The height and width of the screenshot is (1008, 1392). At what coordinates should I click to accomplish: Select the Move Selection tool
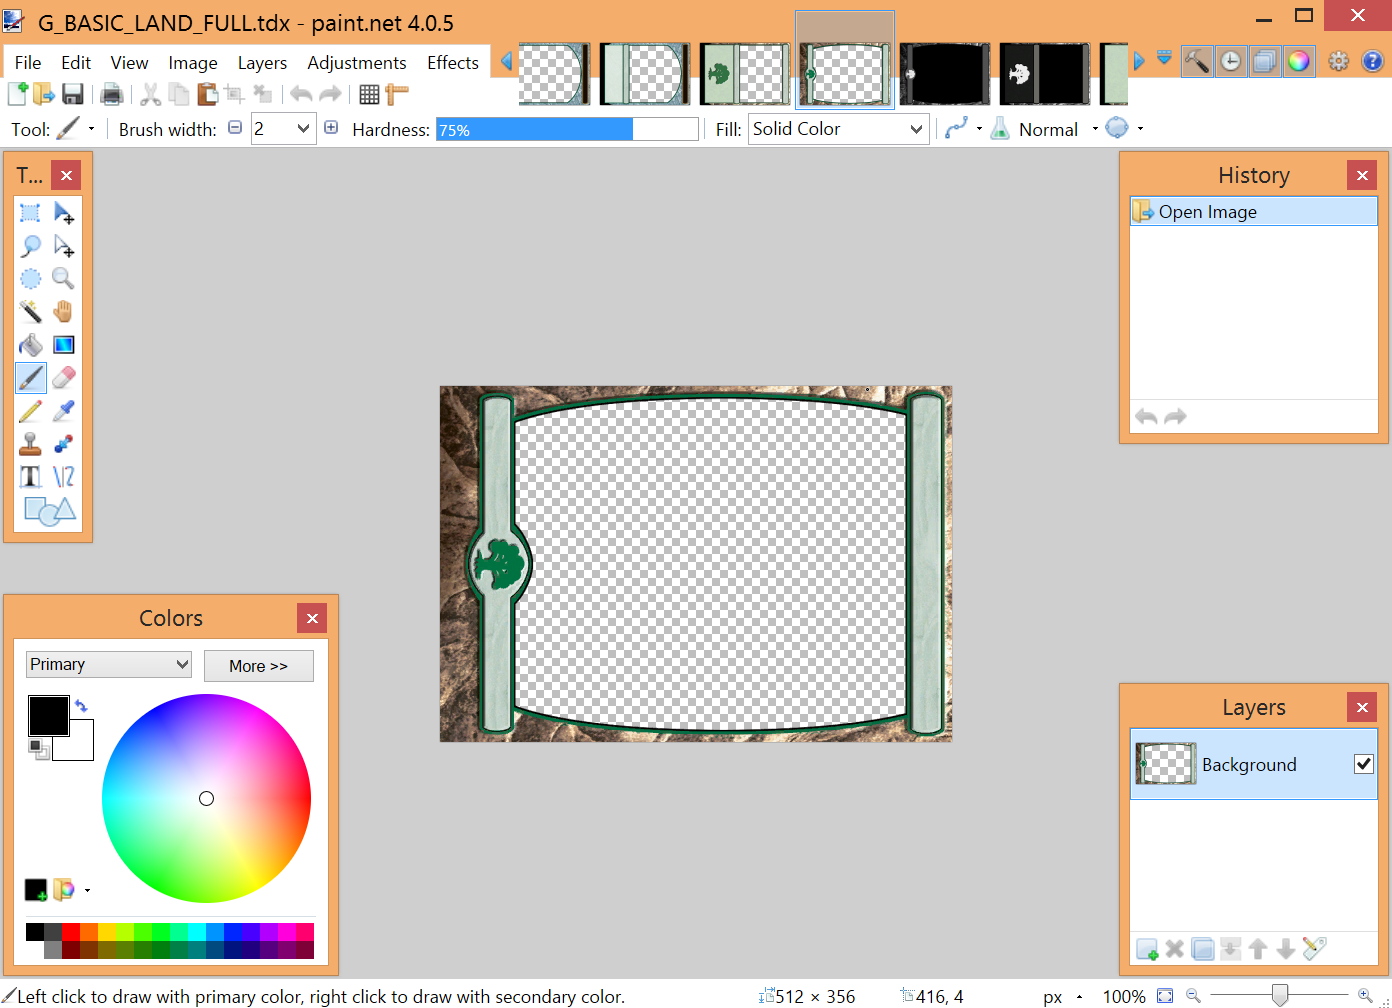[x=64, y=246]
